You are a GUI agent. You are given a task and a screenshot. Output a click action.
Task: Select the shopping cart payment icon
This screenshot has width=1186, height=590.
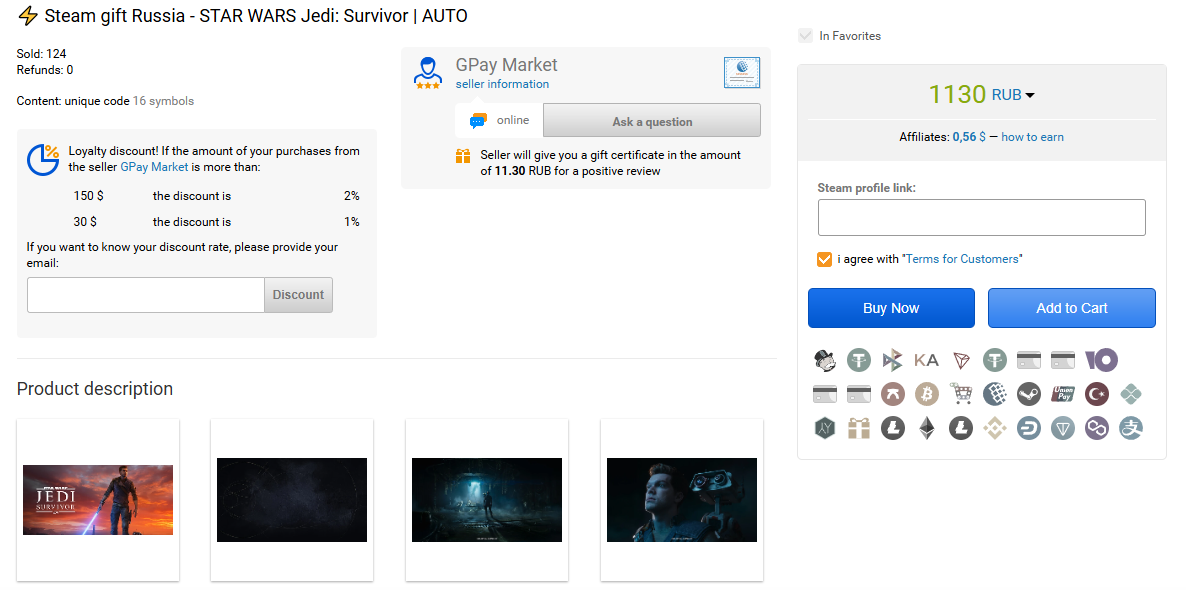(961, 394)
